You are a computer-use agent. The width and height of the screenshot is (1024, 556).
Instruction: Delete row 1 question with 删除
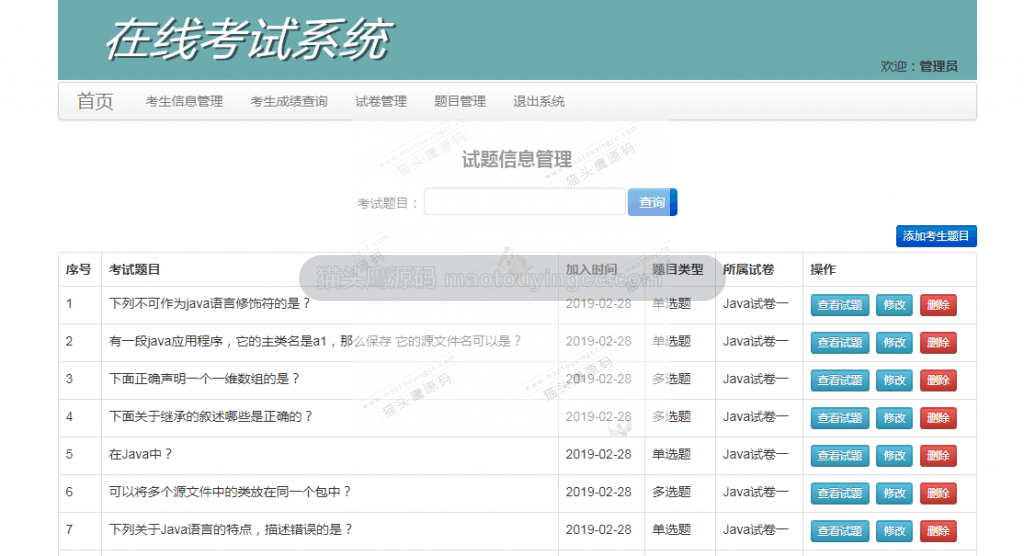(x=938, y=304)
